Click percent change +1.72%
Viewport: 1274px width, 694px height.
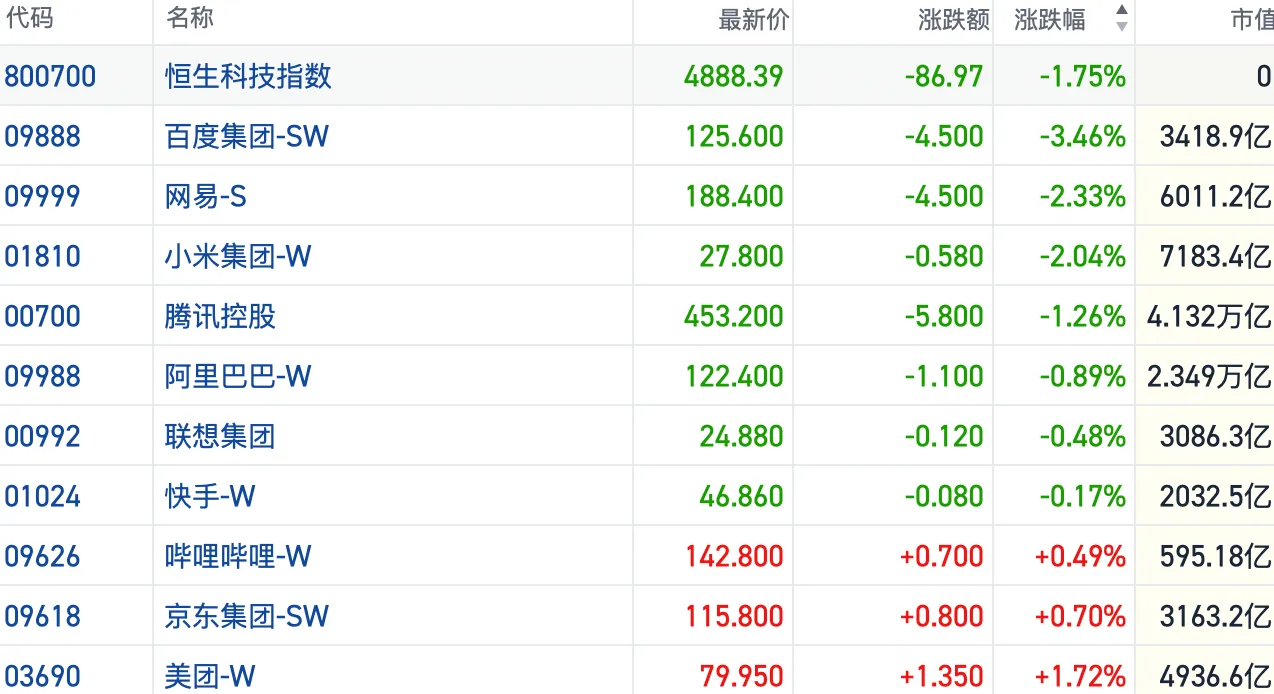(1079, 676)
